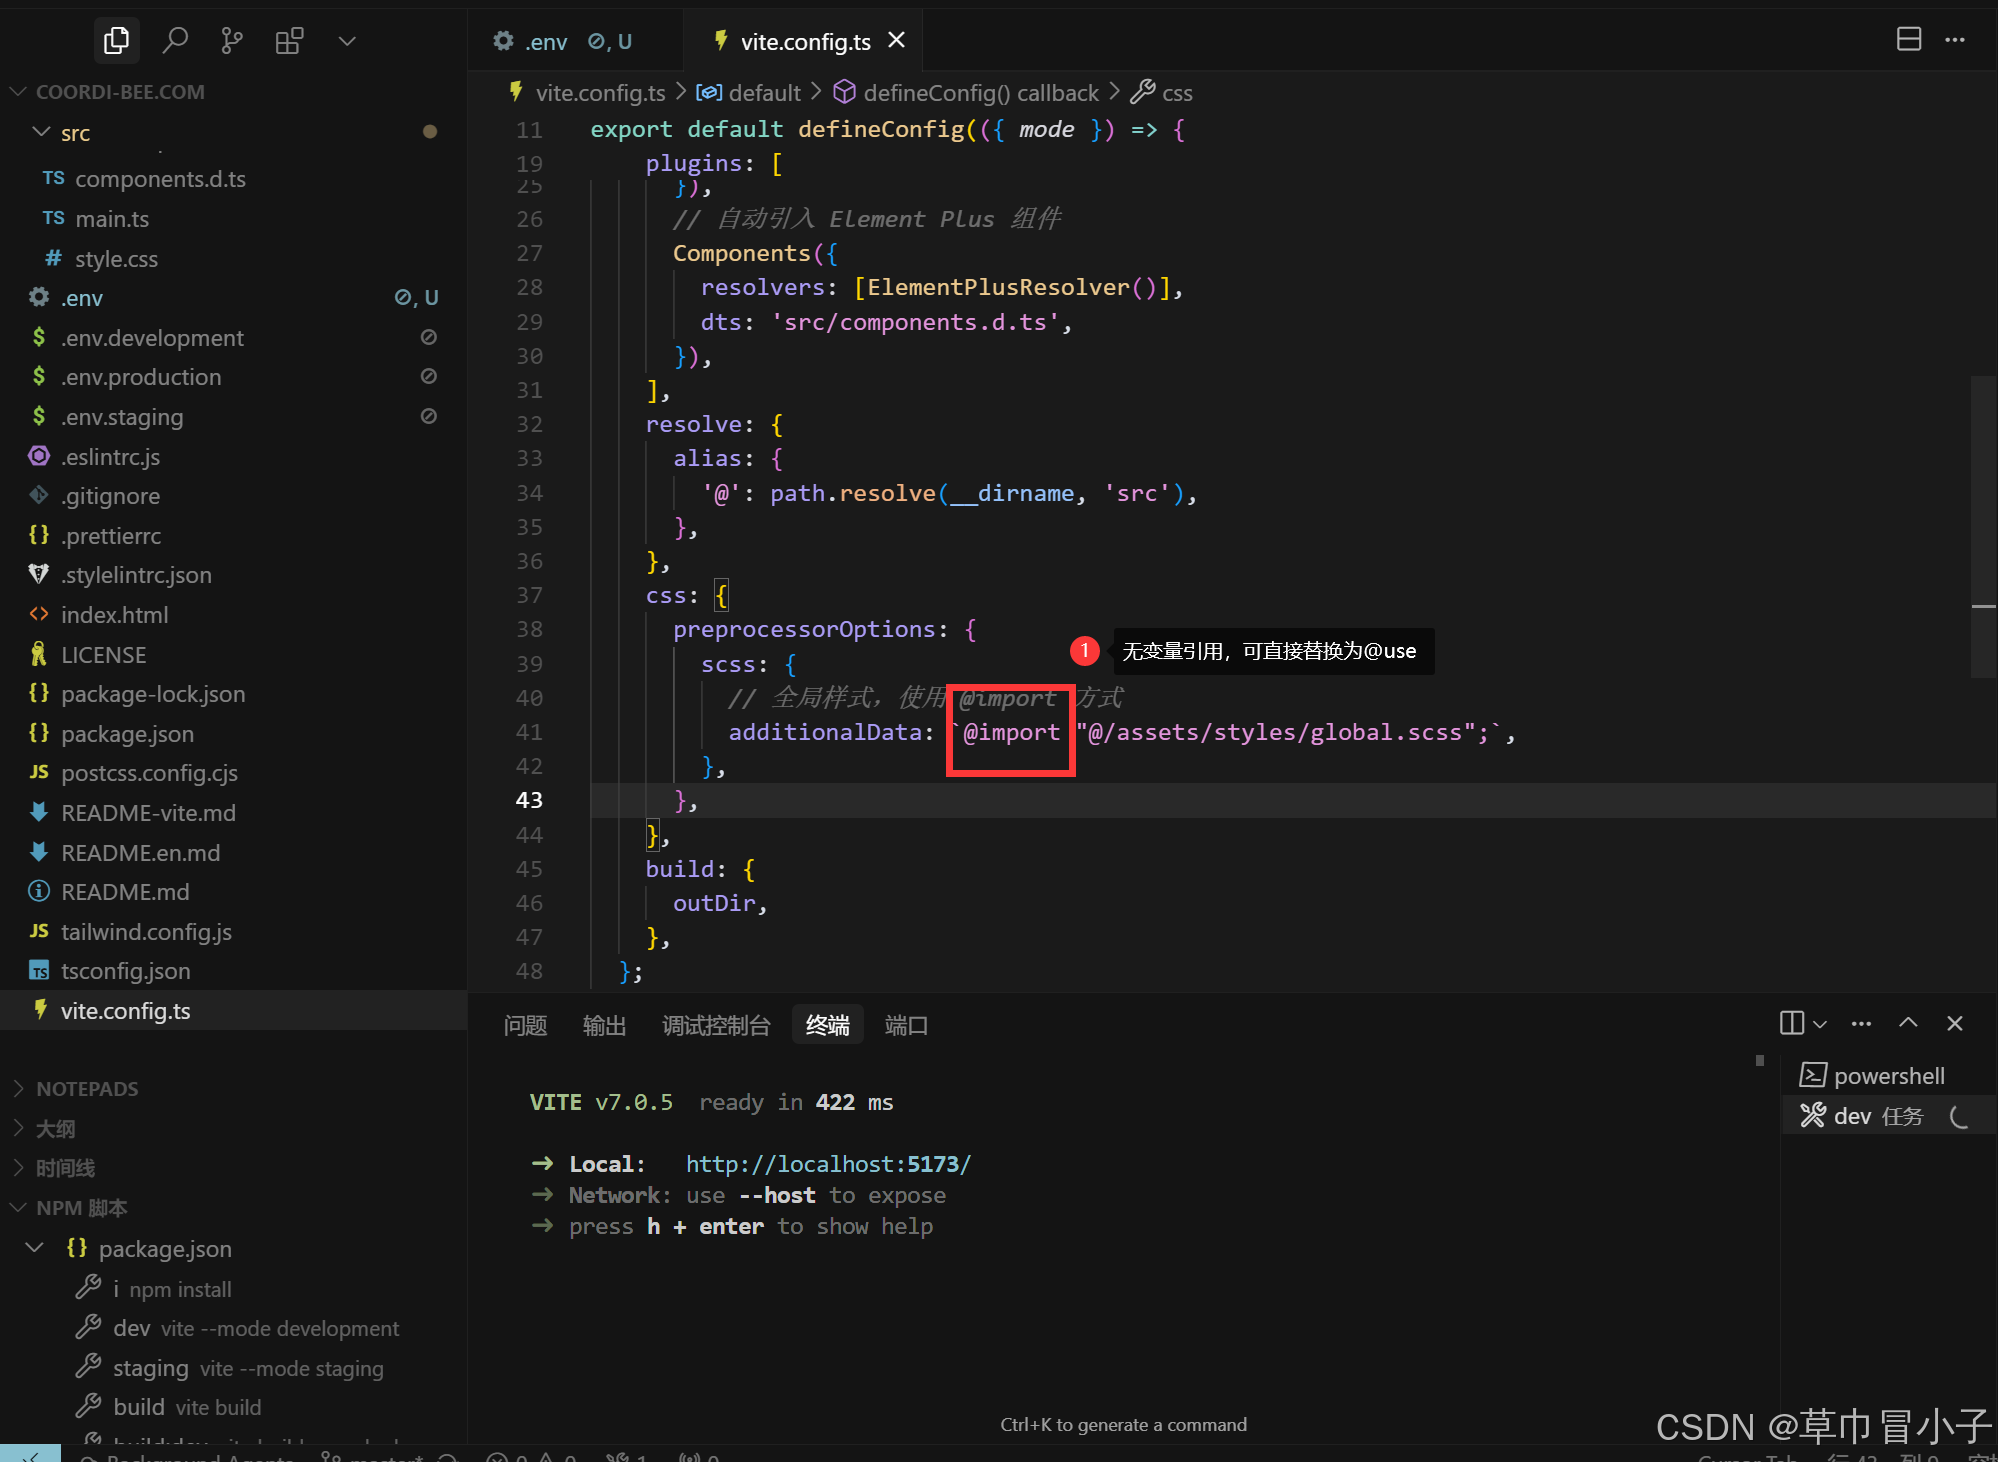Switch to the .env editor tab
The width and height of the screenshot is (1998, 1462).
[x=575, y=41]
